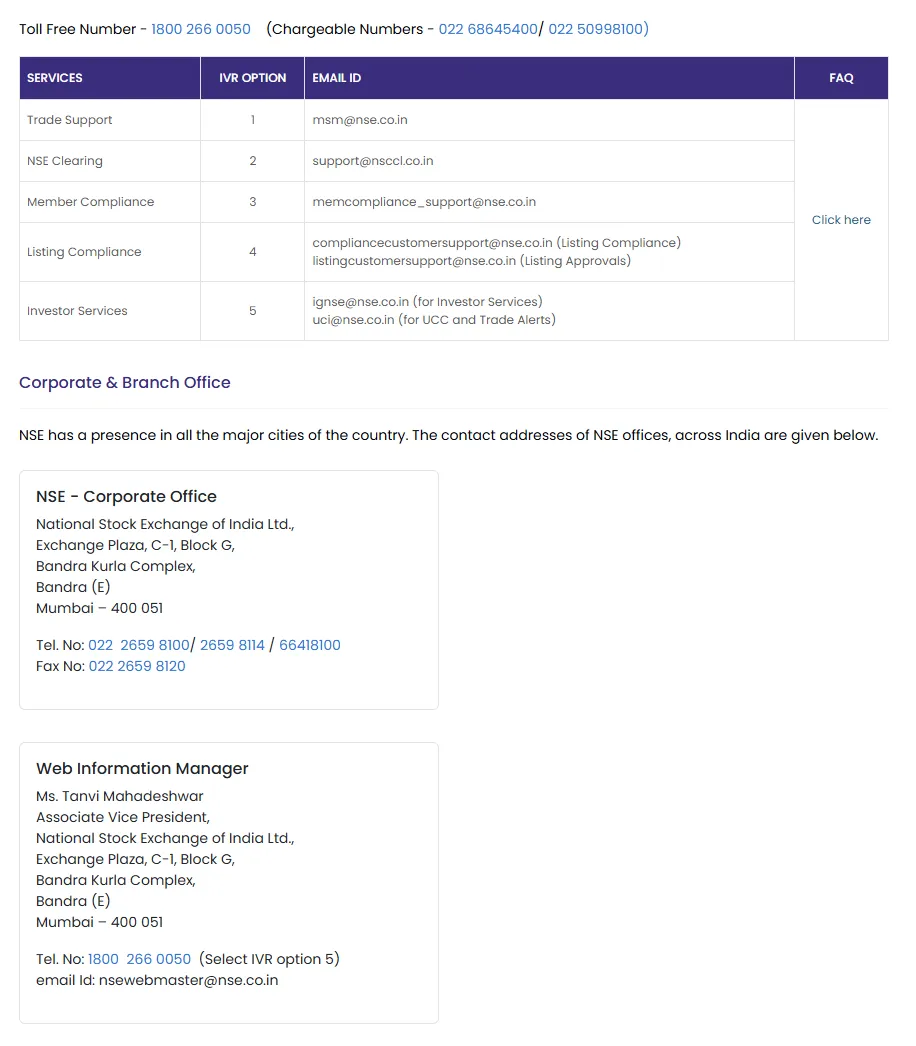
Task: Click telephone number 66418100
Action: tap(309, 645)
